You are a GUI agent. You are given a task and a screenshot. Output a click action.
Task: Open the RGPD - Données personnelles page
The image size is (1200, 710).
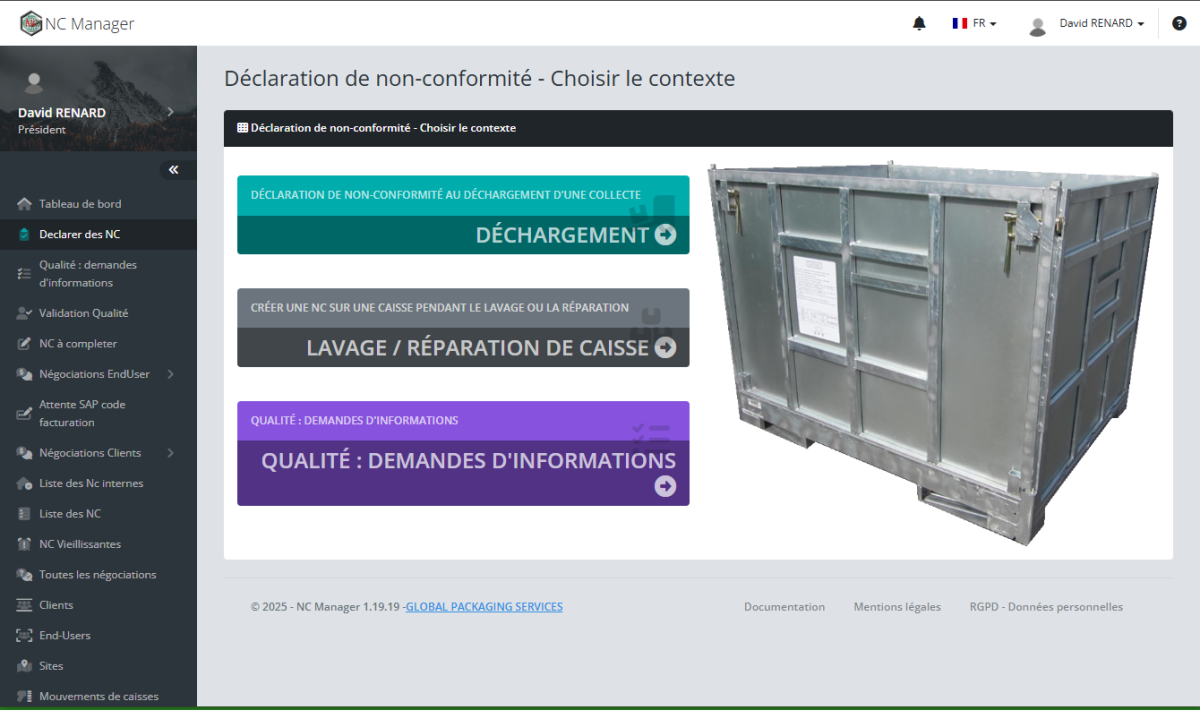(1045, 606)
